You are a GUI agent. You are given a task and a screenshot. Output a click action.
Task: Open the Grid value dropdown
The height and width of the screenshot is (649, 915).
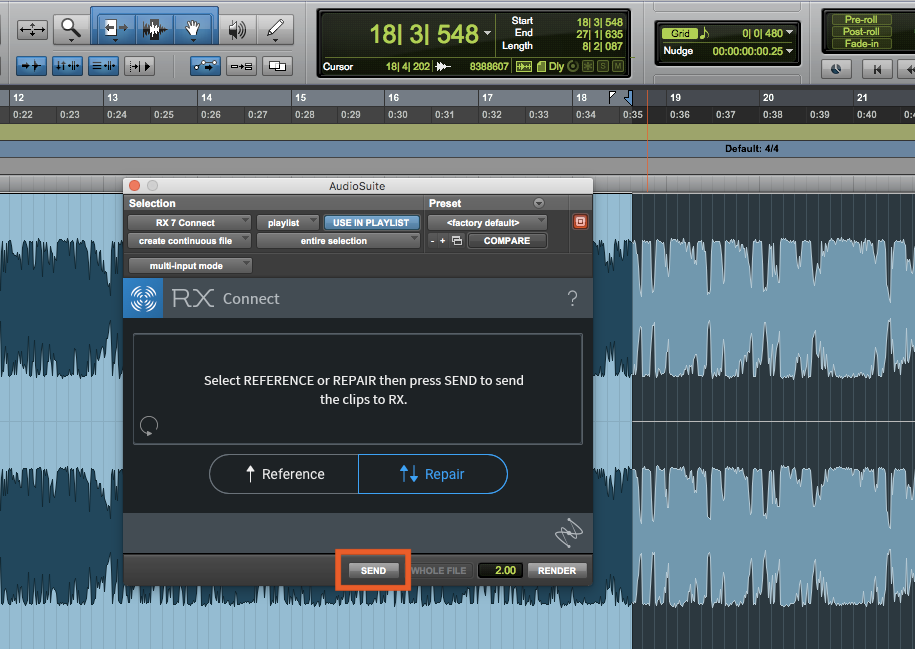pos(790,32)
